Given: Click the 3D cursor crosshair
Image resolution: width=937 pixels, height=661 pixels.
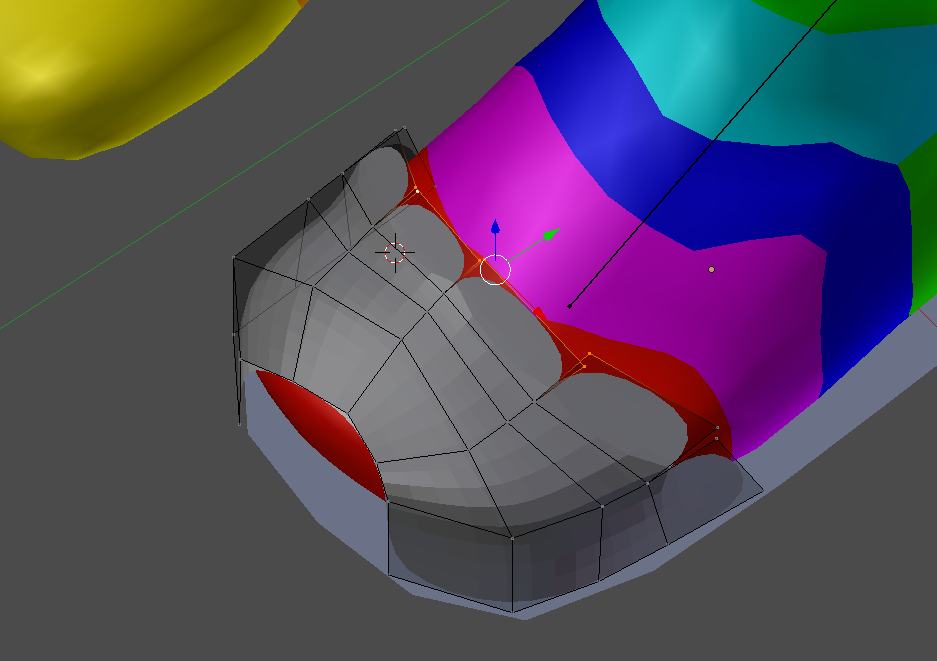Looking at the screenshot, I should coord(395,253).
